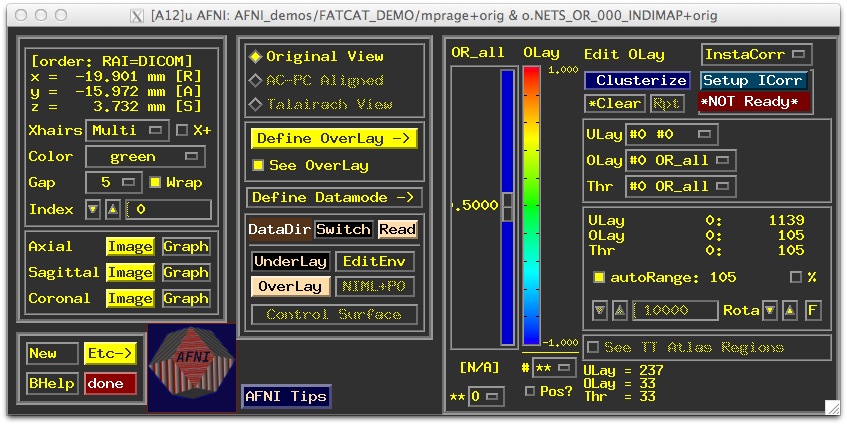
Task: Open the Coronal Graph viewer
Action: coord(186,299)
